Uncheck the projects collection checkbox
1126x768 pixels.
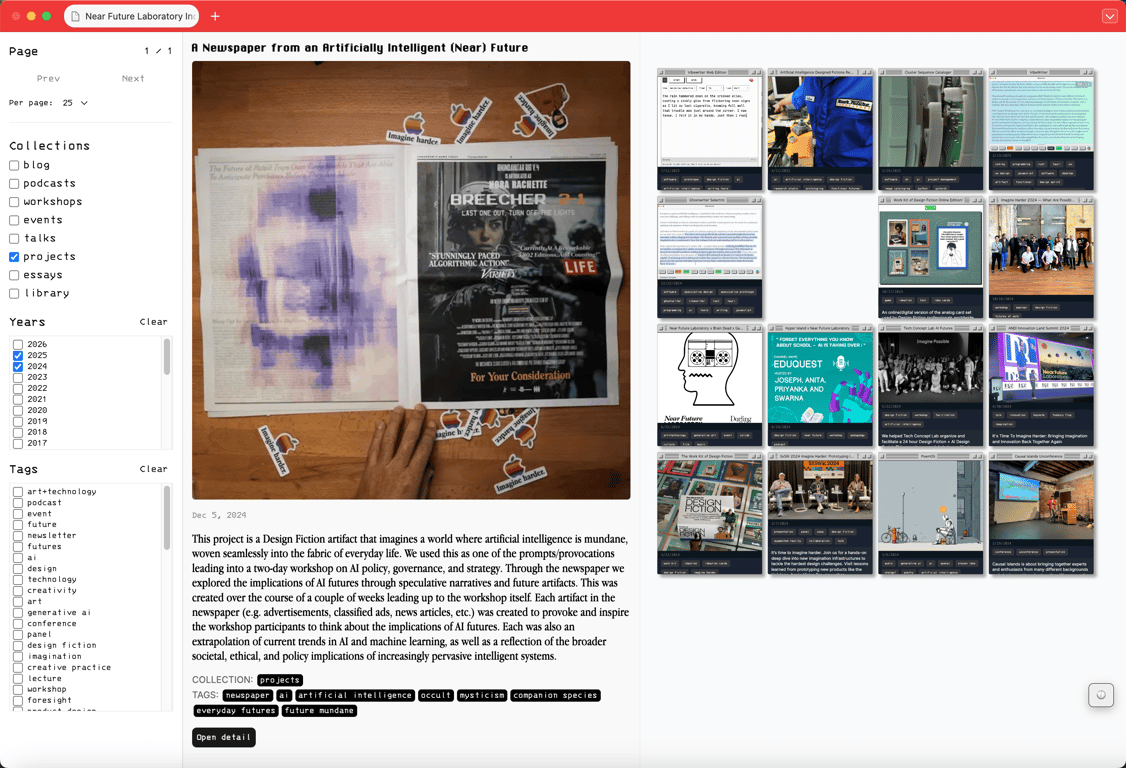[14, 256]
